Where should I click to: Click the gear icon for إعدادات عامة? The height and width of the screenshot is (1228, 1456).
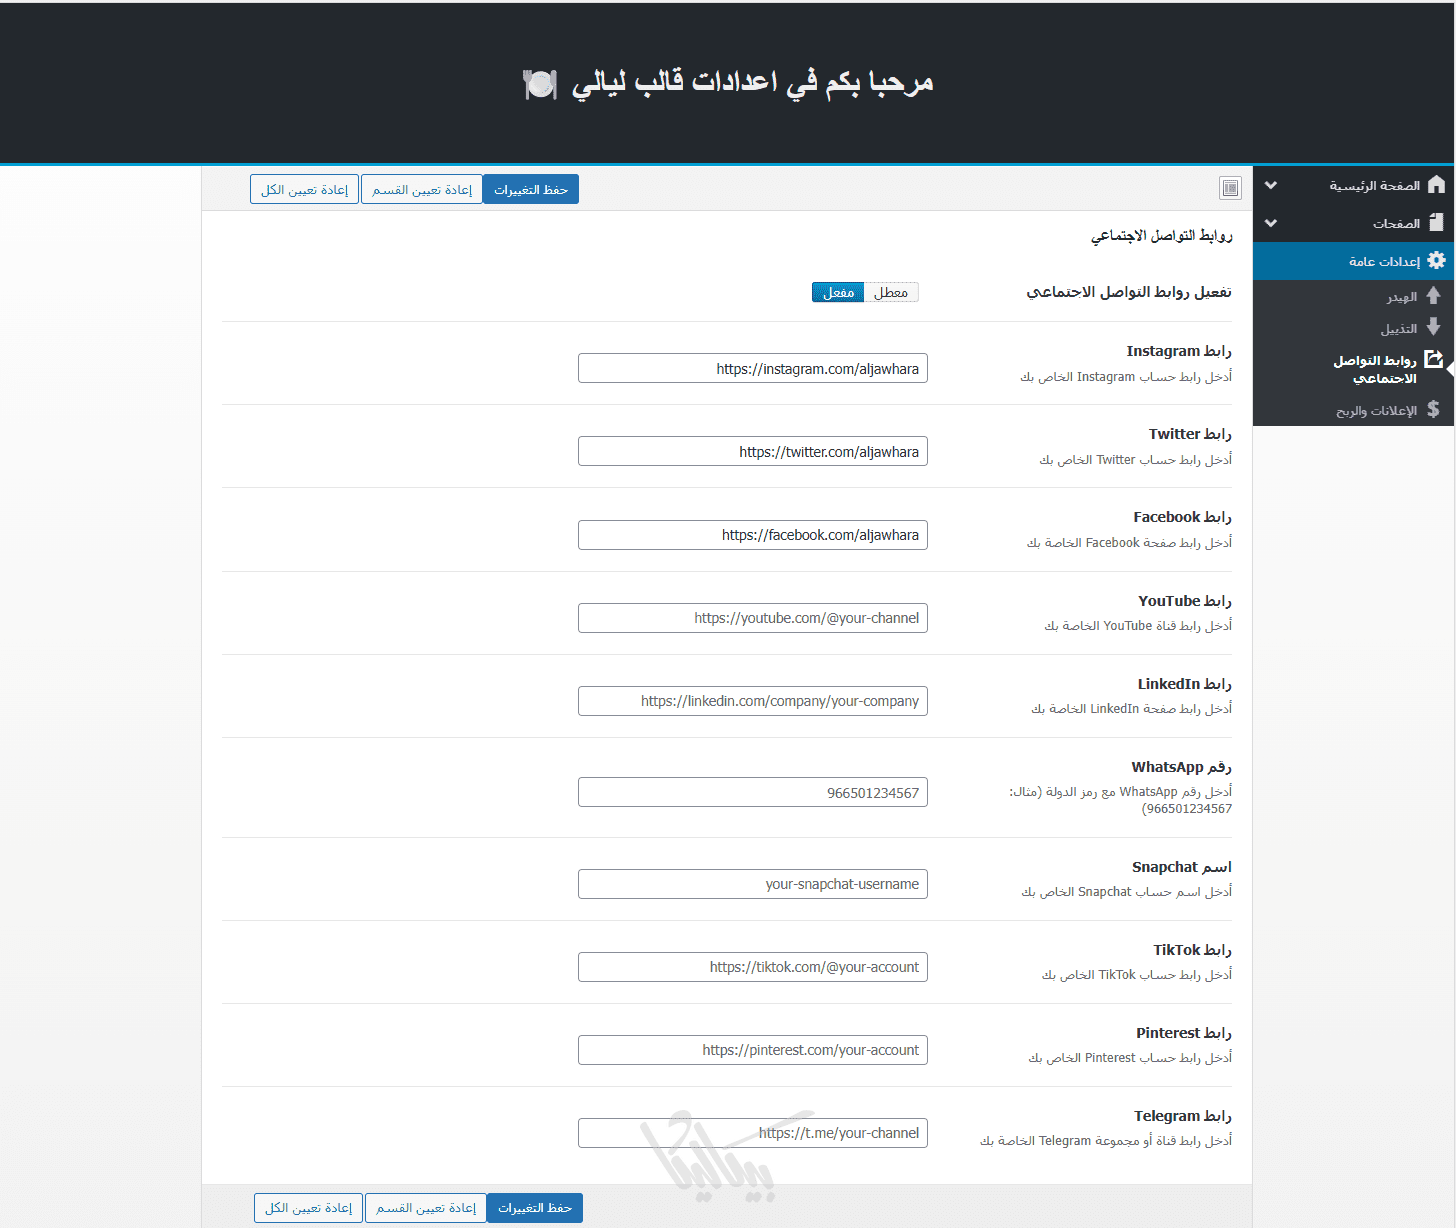point(1436,261)
